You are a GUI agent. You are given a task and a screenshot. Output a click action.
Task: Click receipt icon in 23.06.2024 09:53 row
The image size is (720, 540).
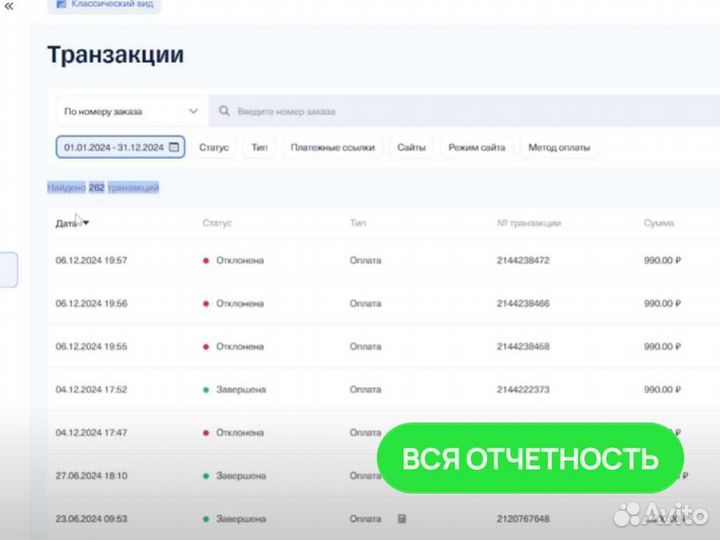(x=402, y=519)
